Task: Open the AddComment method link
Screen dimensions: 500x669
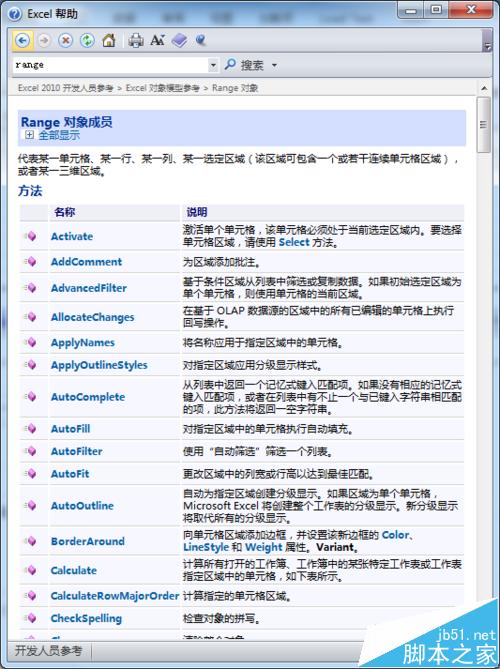Action: [86, 262]
